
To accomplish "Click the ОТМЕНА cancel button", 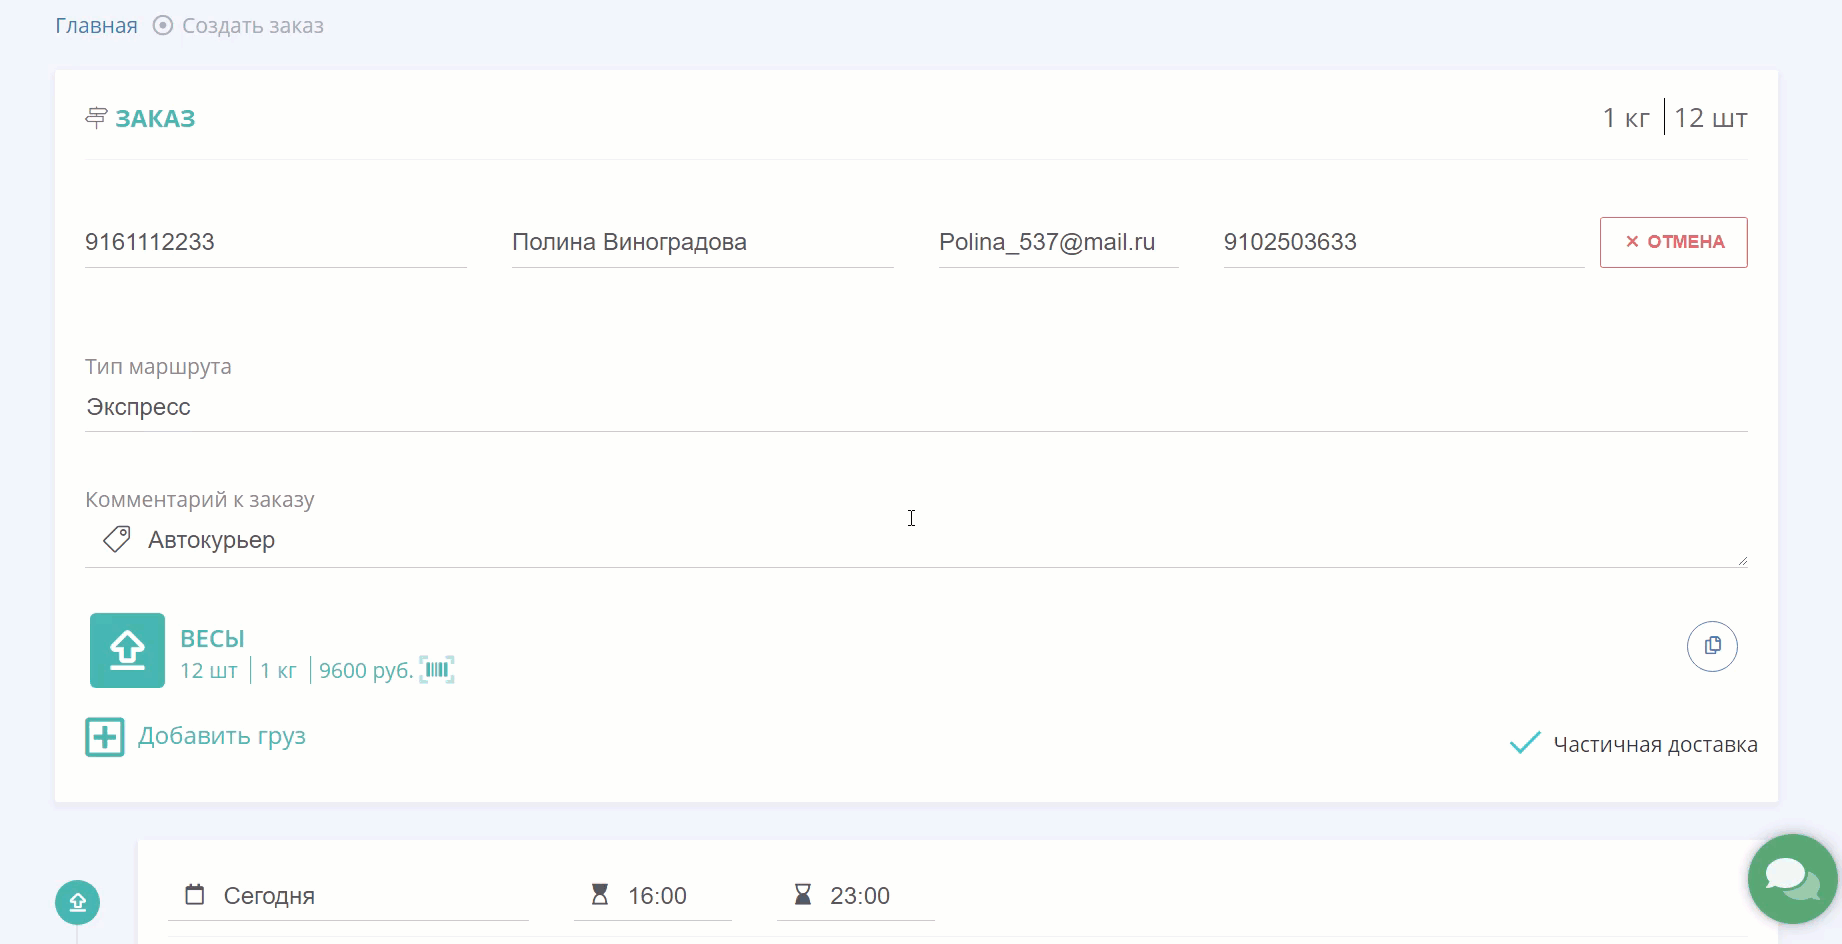I will click(1673, 242).
